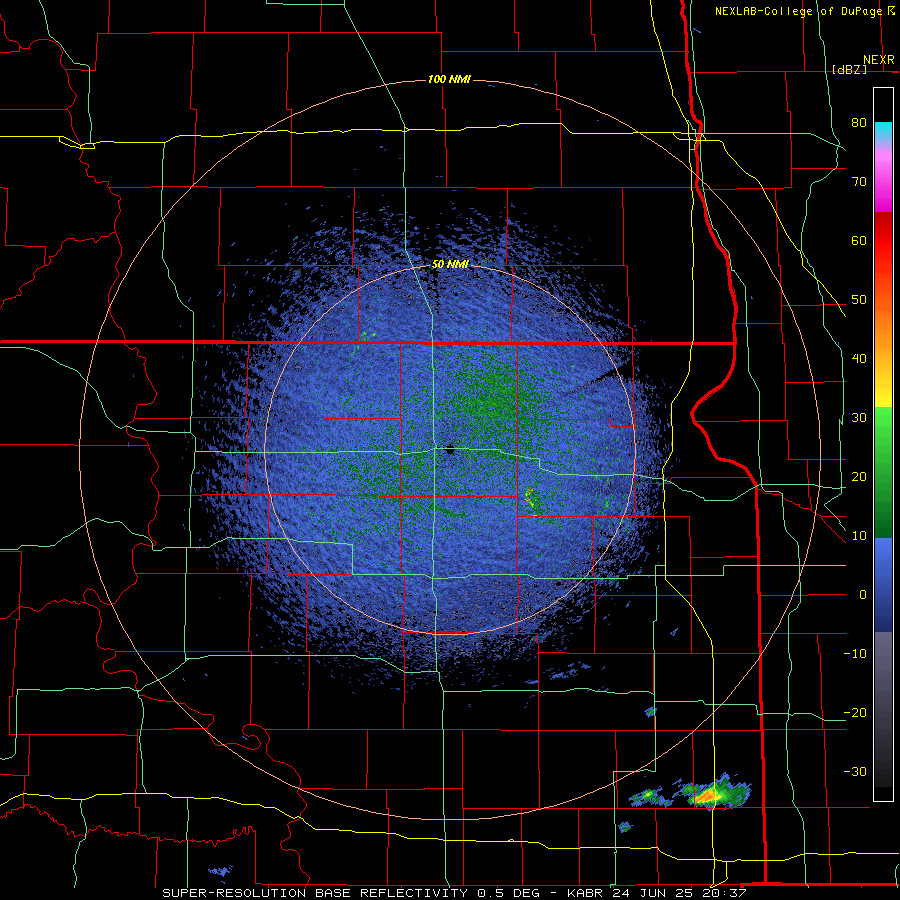Click the orange storm cell core in southeast
The width and height of the screenshot is (900, 900).
tap(707, 796)
